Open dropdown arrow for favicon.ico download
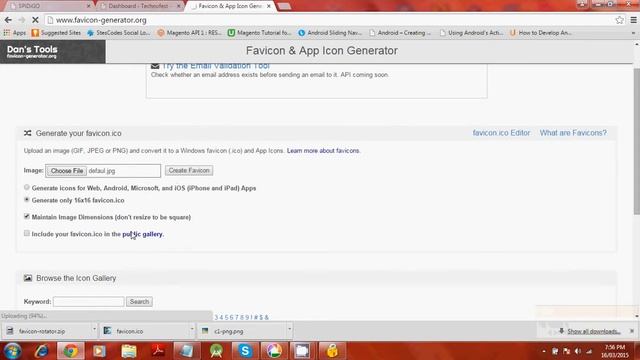 coord(192,330)
